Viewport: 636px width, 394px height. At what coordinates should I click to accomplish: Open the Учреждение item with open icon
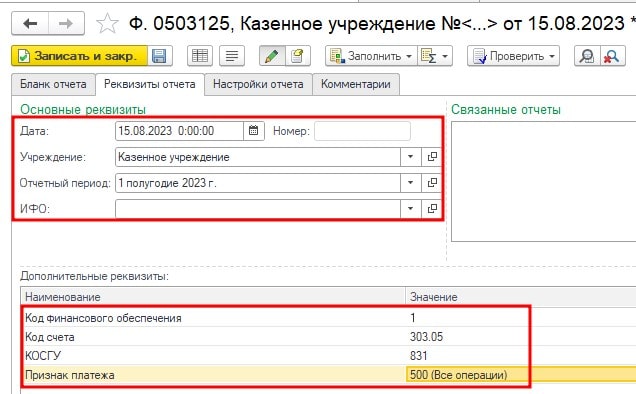[432, 157]
